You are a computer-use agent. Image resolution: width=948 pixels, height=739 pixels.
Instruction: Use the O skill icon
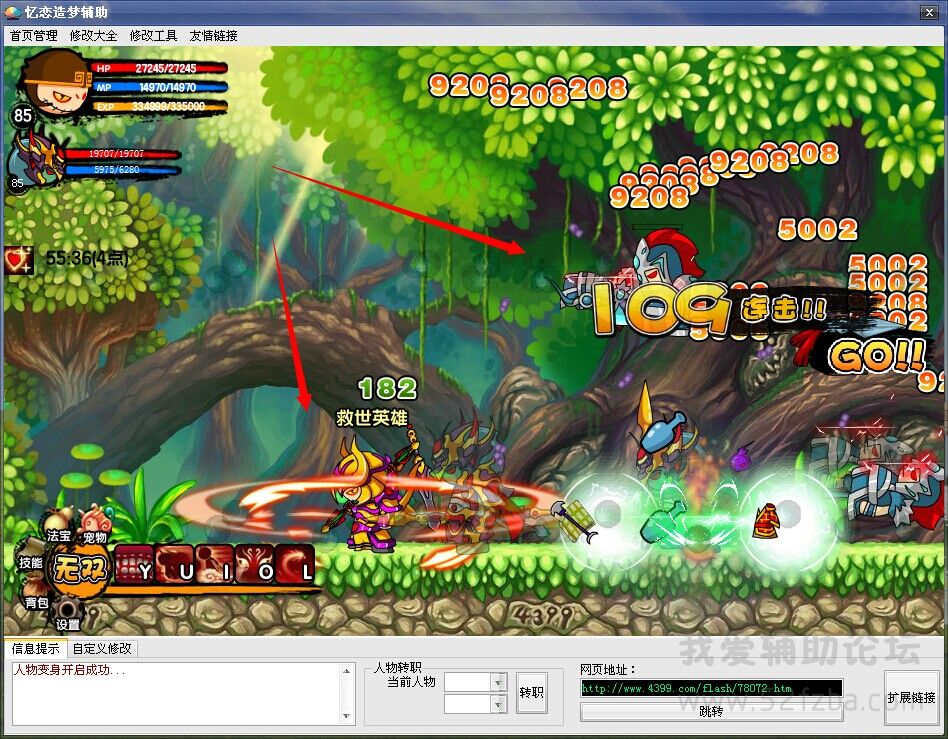tap(255, 564)
